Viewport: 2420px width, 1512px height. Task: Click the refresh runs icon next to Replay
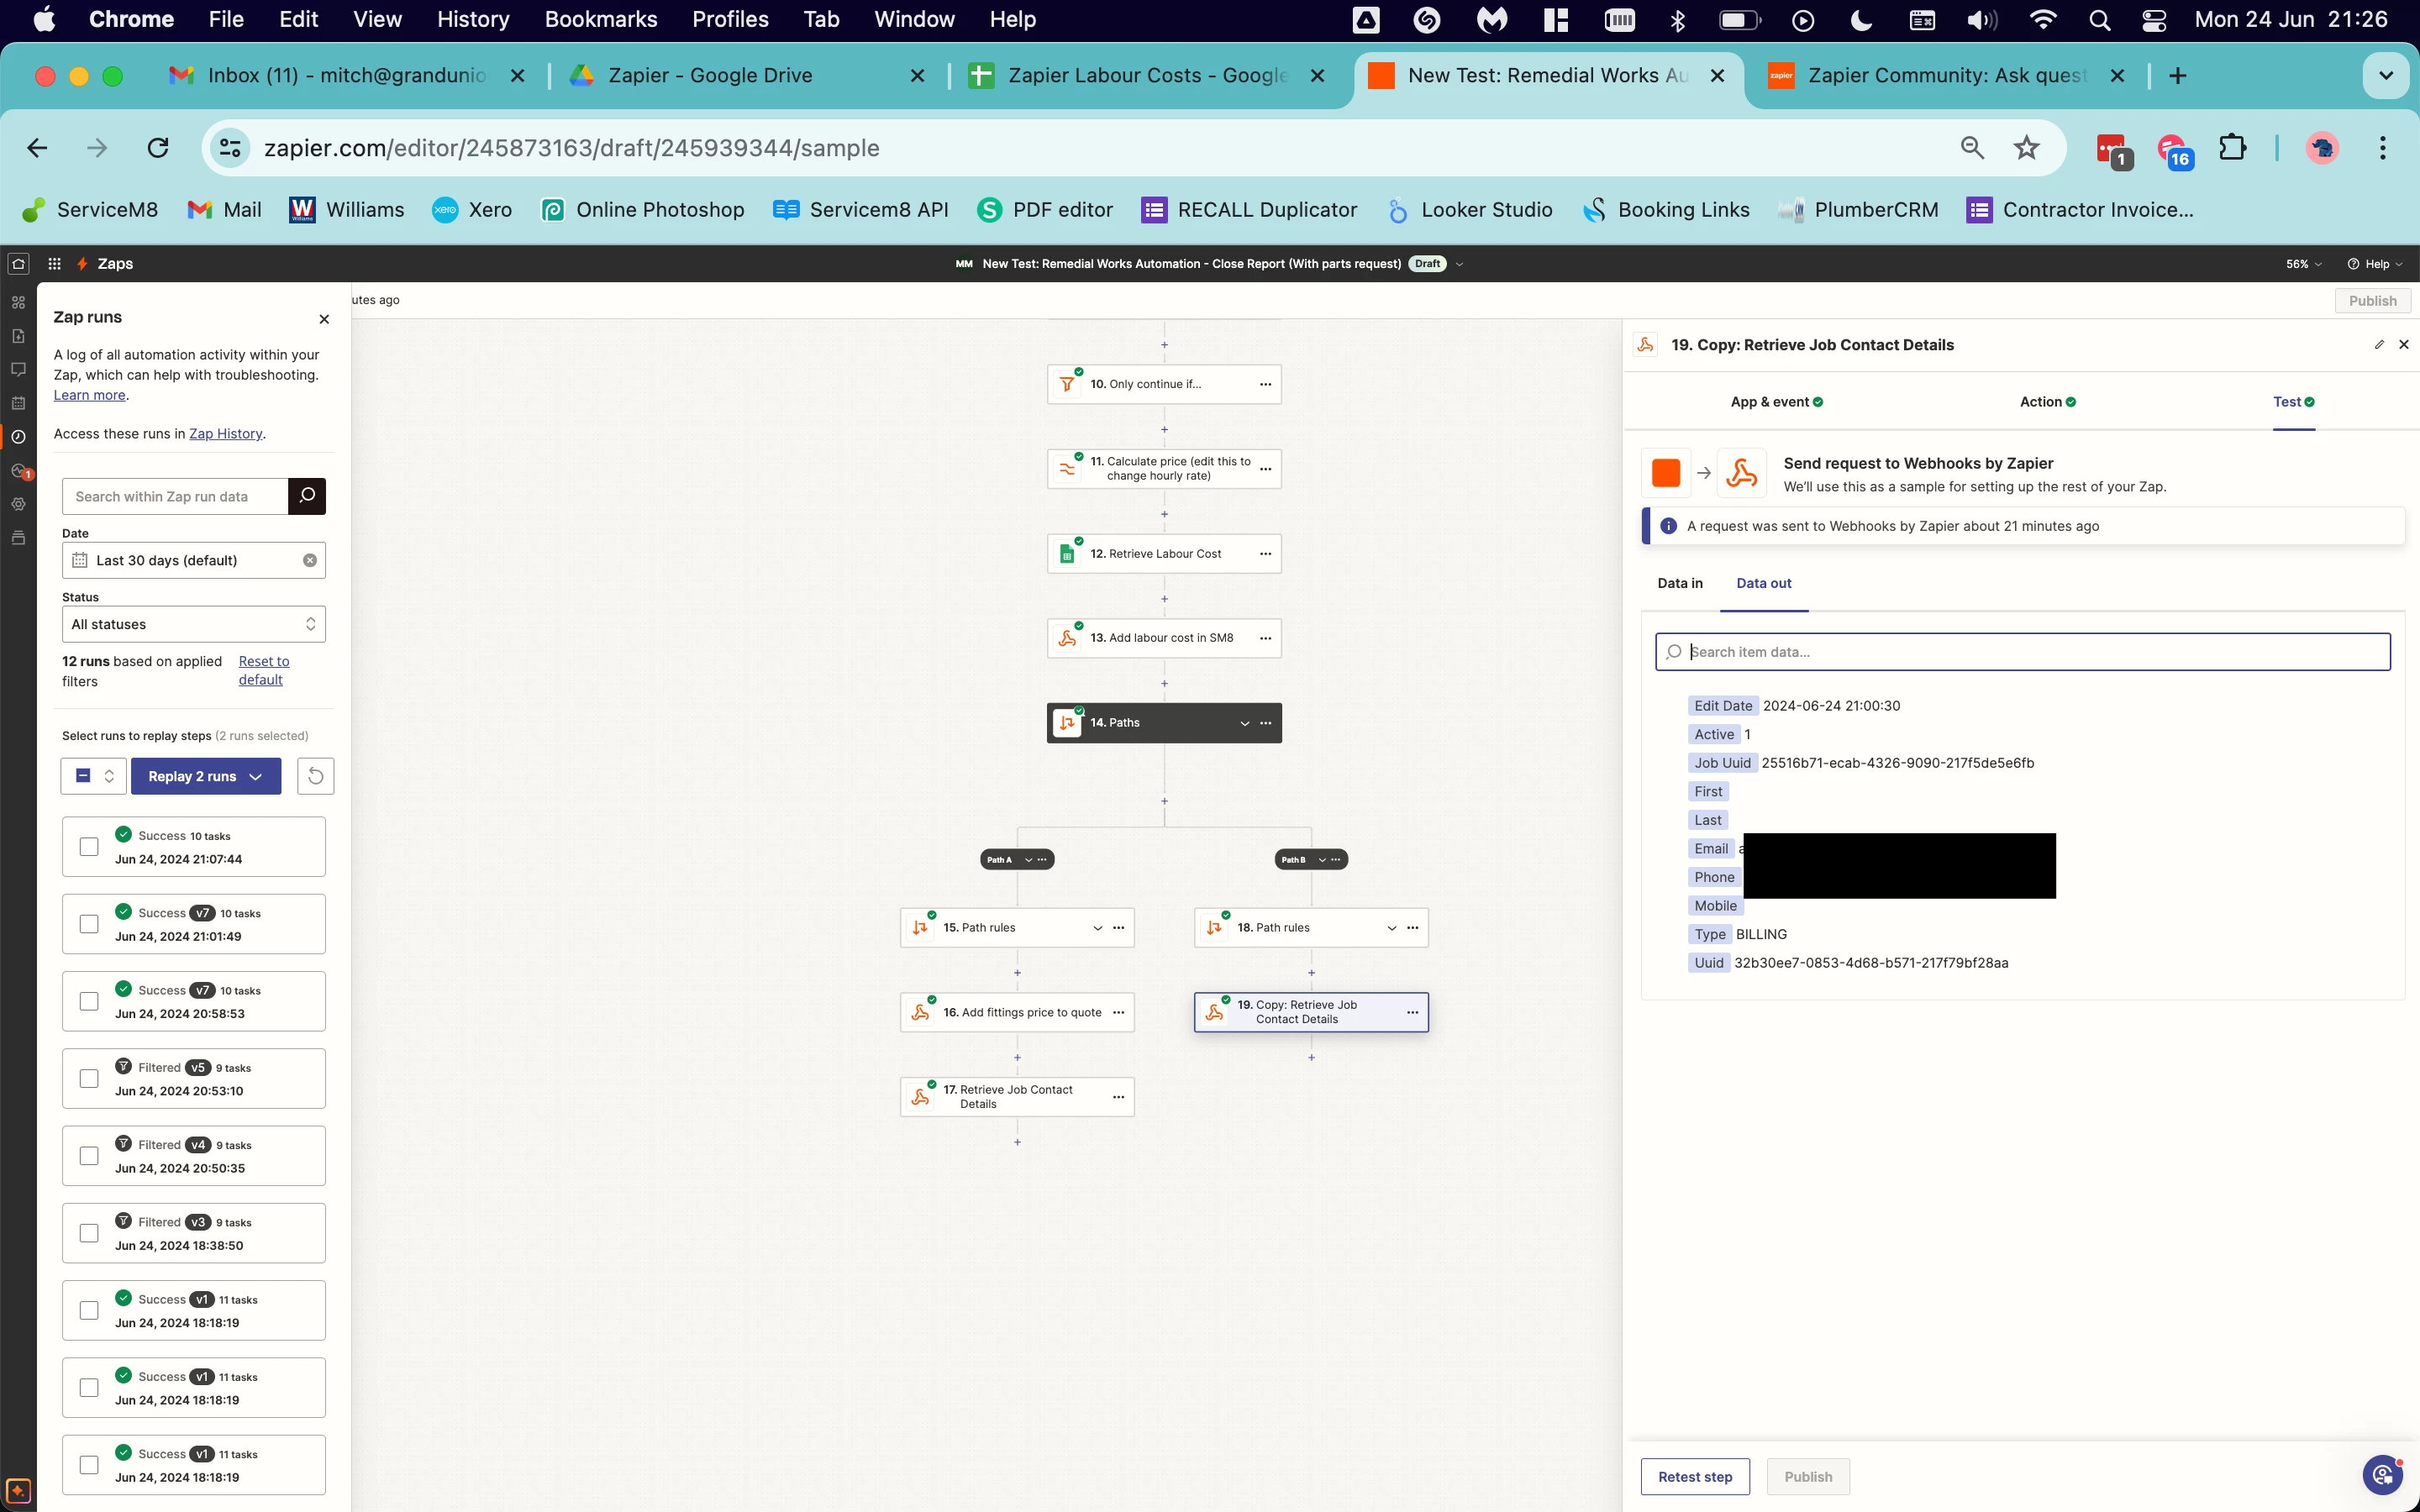(315, 776)
